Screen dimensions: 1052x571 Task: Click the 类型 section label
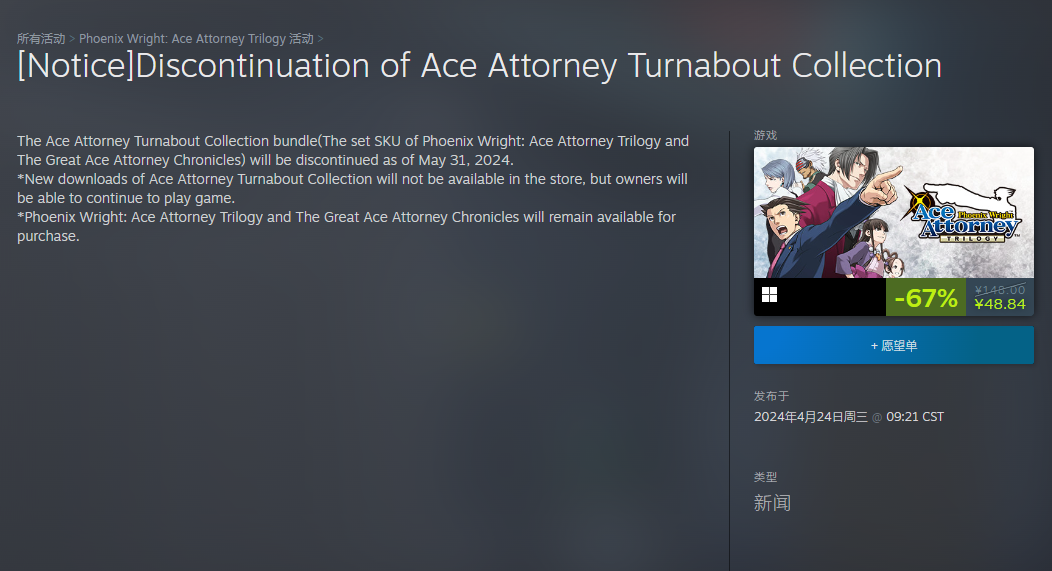(765, 477)
